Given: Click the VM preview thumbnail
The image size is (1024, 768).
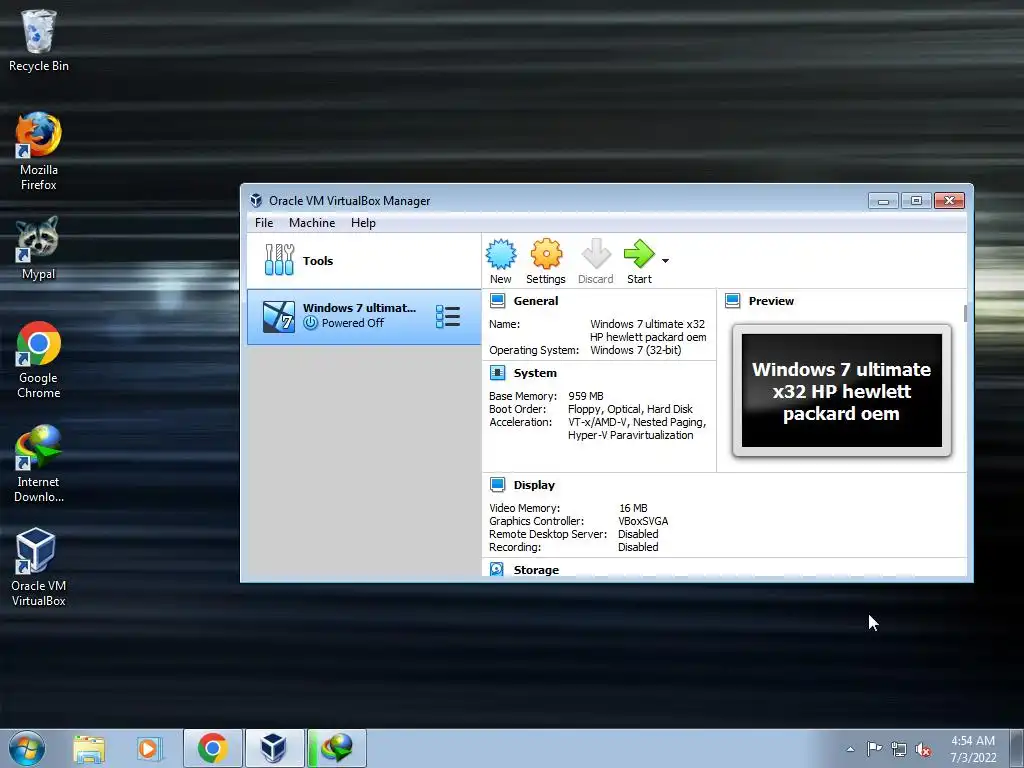Looking at the screenshot, I should [x=842, y=391].
